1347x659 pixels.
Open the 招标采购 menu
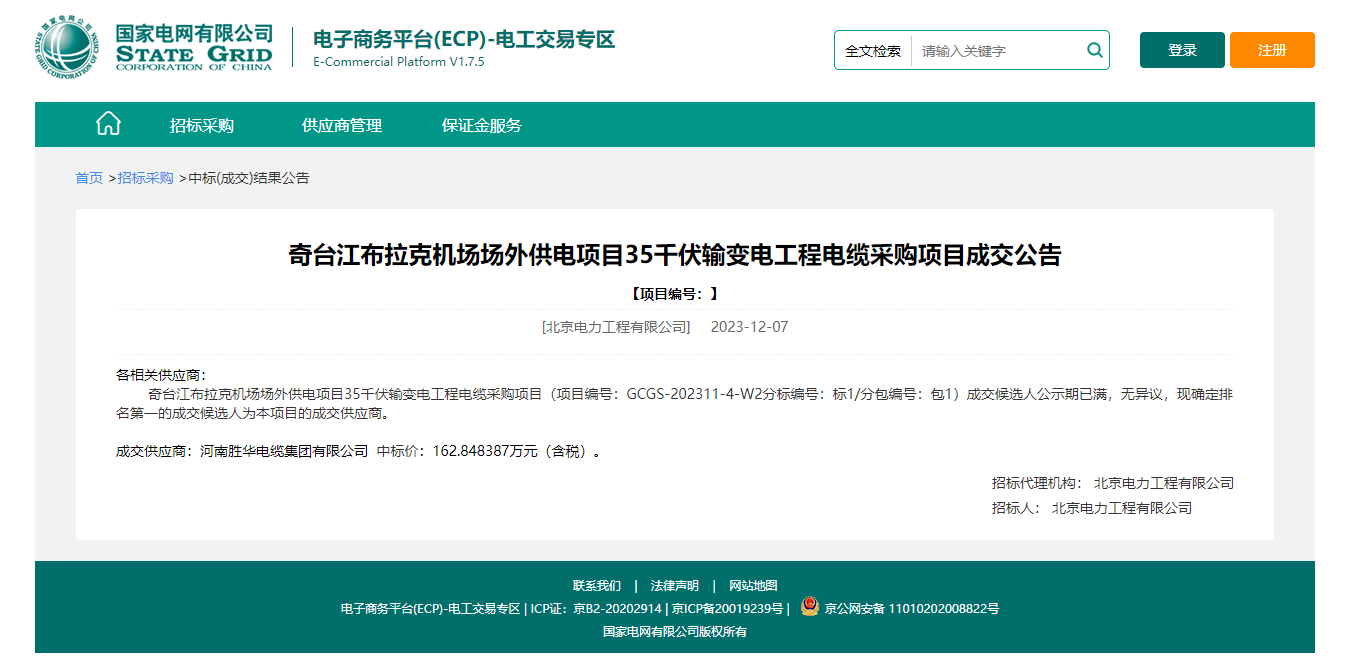203,125
